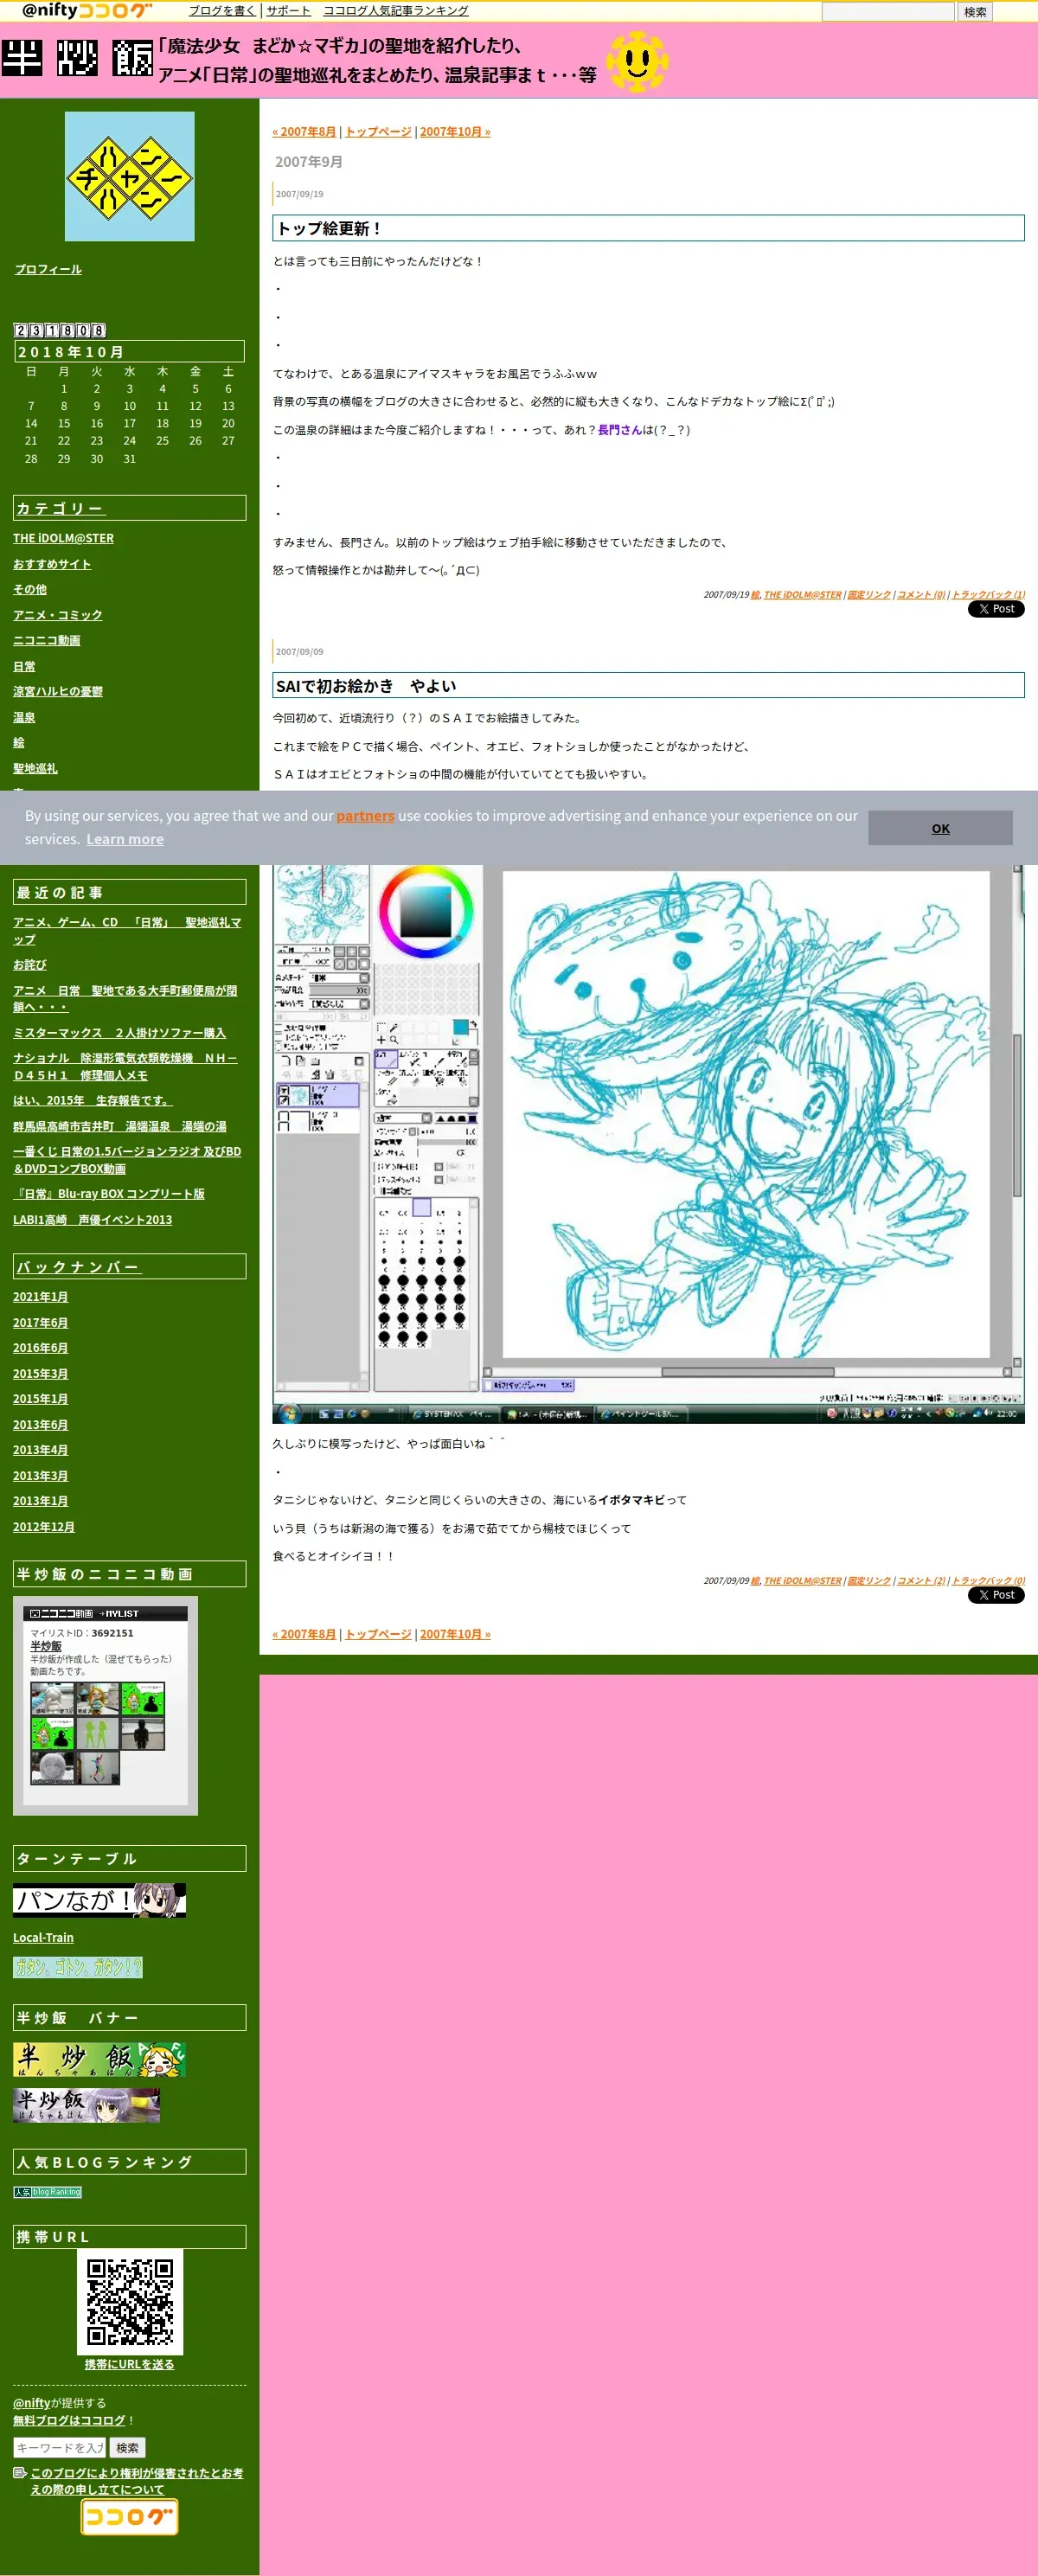Open LABI1高崎 声優イベント2013 article
Screen dimensions: 1038x2576
[92, 1220]
